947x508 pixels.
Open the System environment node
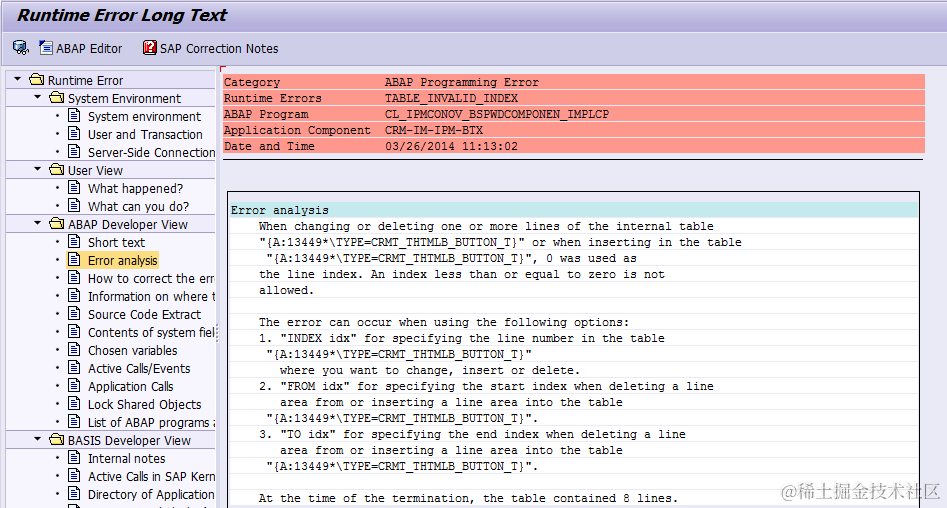[144, 116]
